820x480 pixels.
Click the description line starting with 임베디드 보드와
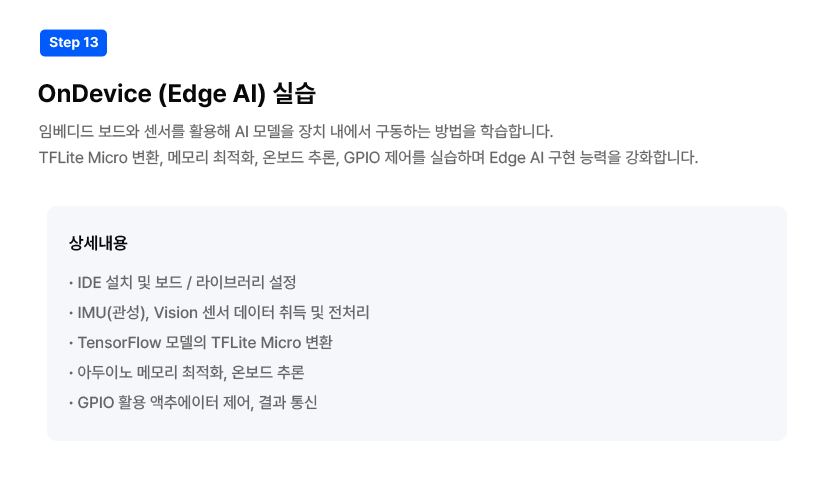click(296, 131)
